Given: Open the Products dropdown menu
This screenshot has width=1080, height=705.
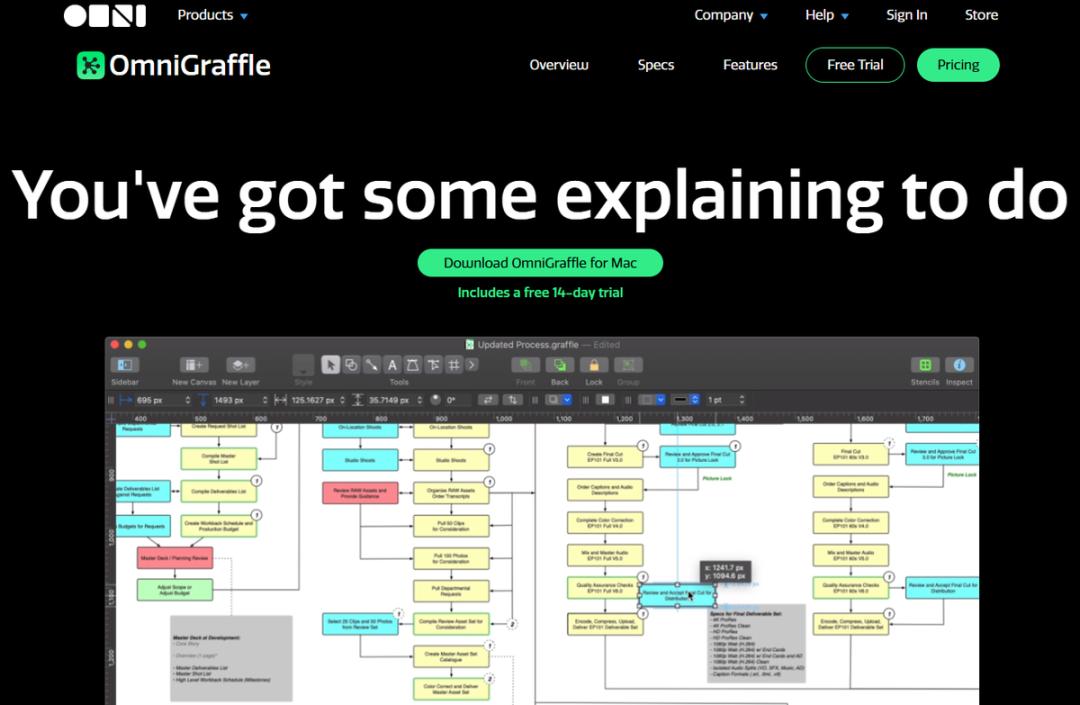Looking at the screenshot, I should [x=212, y=15].
